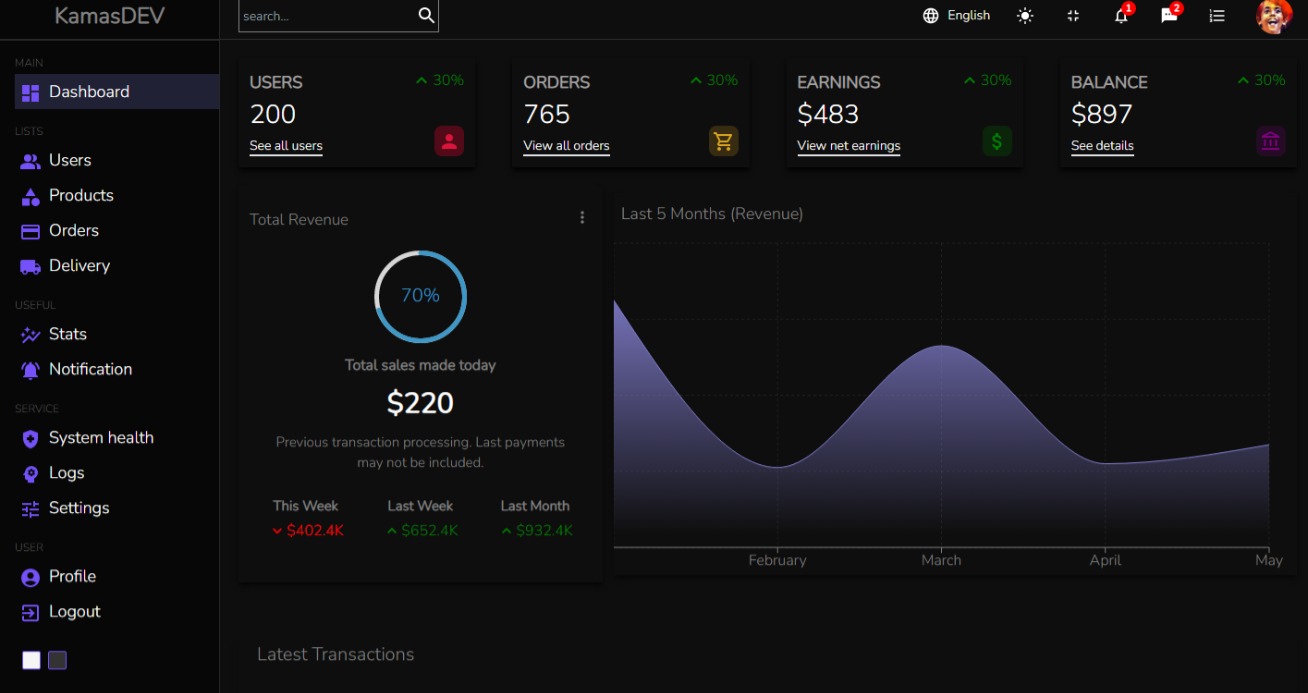Click the Orders credit card icon
Screen dimensions: 1308x693
pos(30,231)
